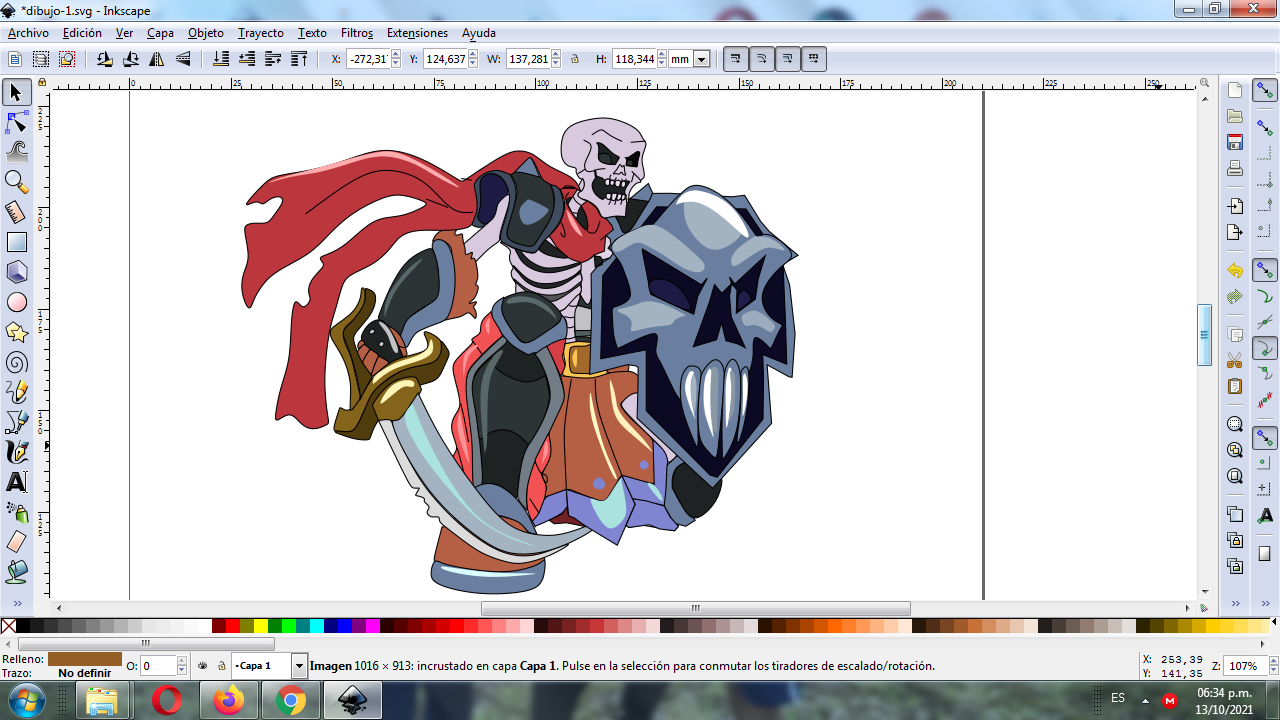Select the Zoom magnifier tool
Image resolution: width=1280 pixels, height=720 pixels.
pyautogui.click(x=16, y=182)
